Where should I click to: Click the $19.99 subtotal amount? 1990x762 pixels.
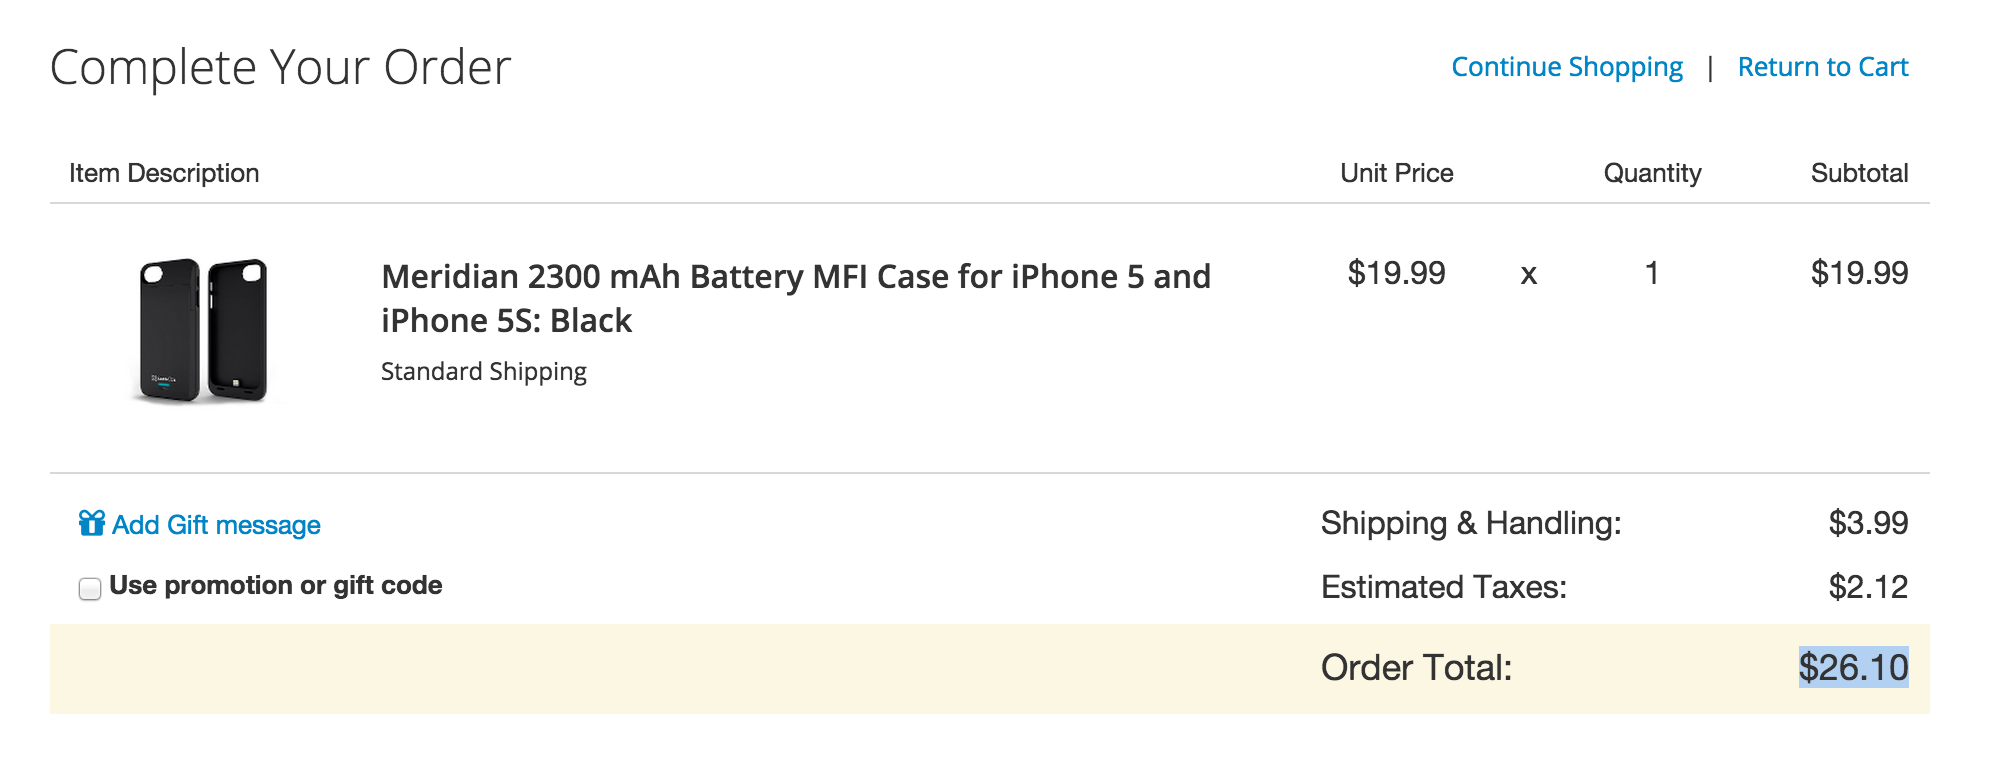[x=1859, y=273]
